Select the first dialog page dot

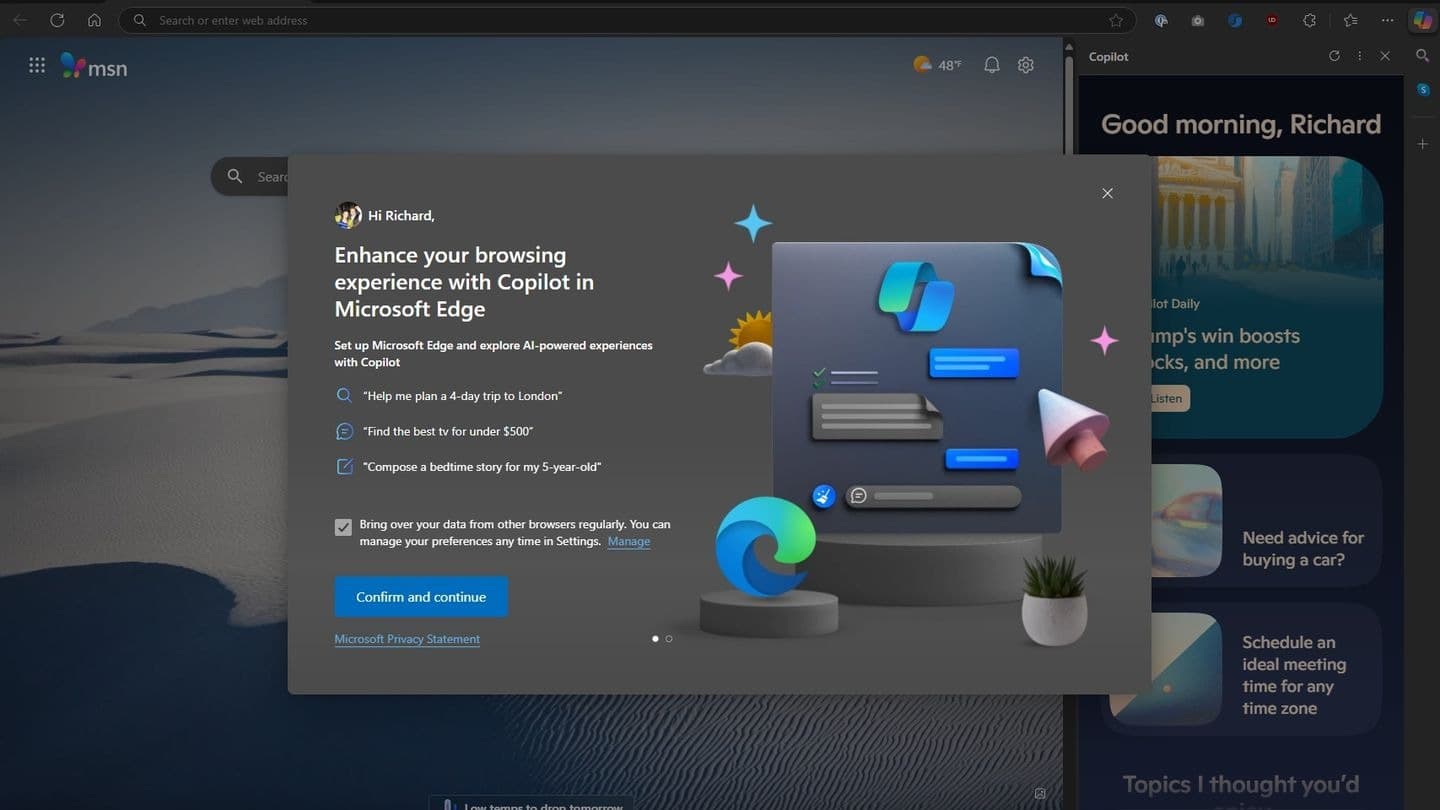655,638
